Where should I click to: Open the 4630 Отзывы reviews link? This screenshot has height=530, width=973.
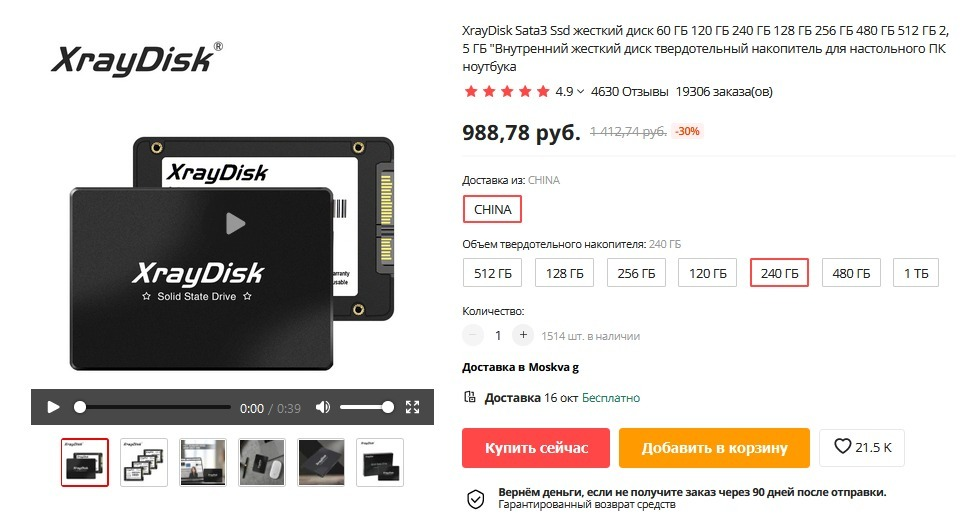tap(629, 92)
